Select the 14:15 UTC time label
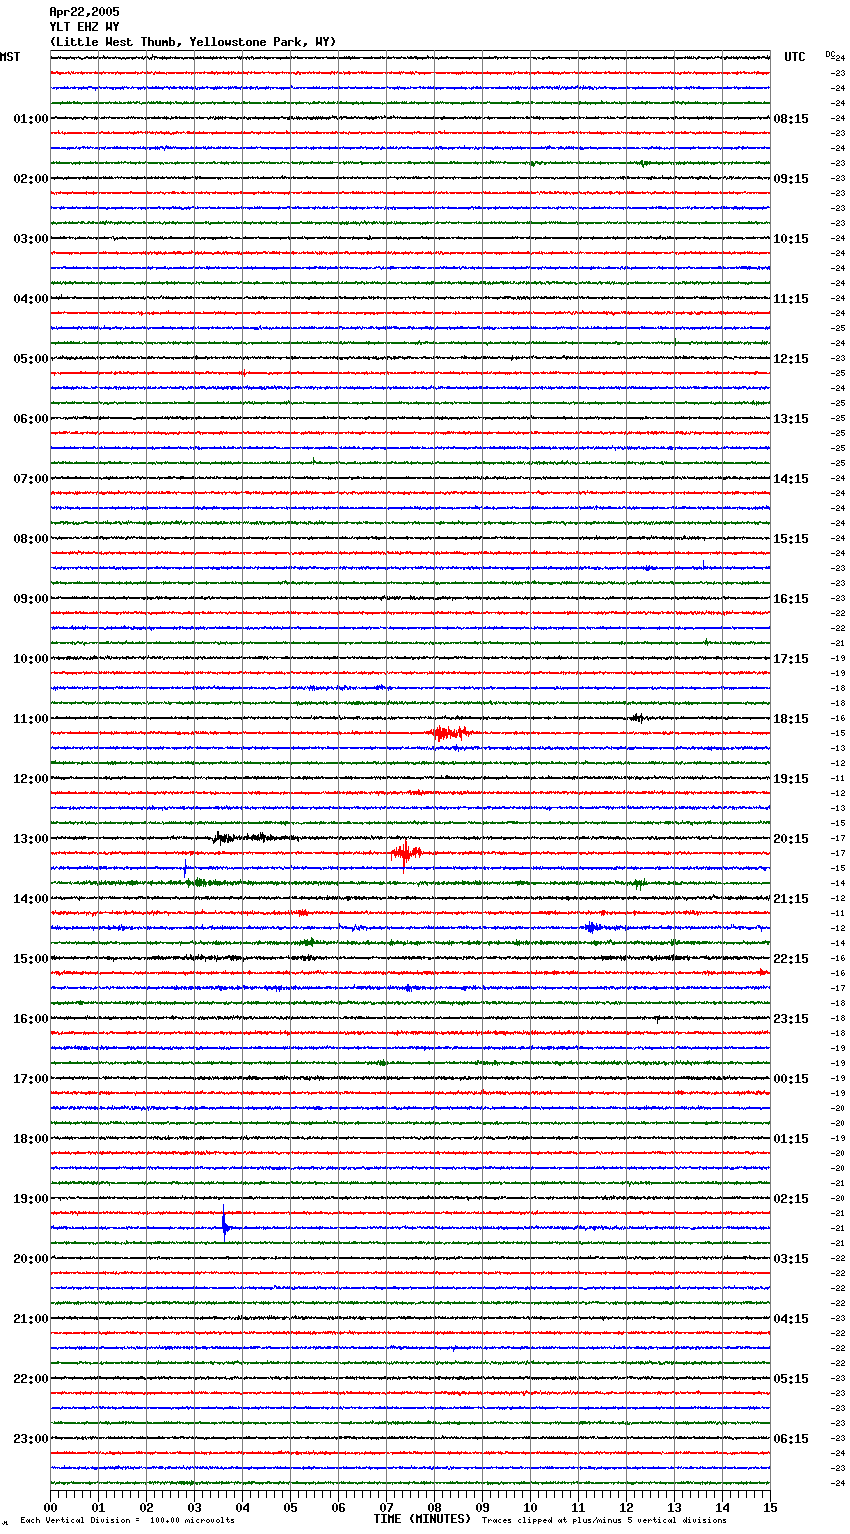 791,479
